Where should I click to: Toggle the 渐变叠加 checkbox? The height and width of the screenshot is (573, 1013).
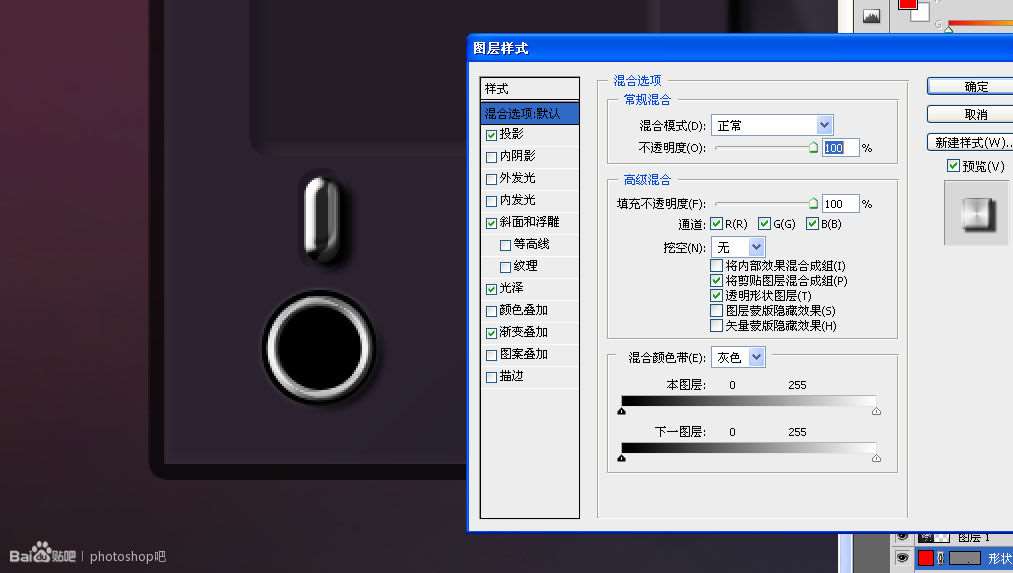(x=491, y=333)
